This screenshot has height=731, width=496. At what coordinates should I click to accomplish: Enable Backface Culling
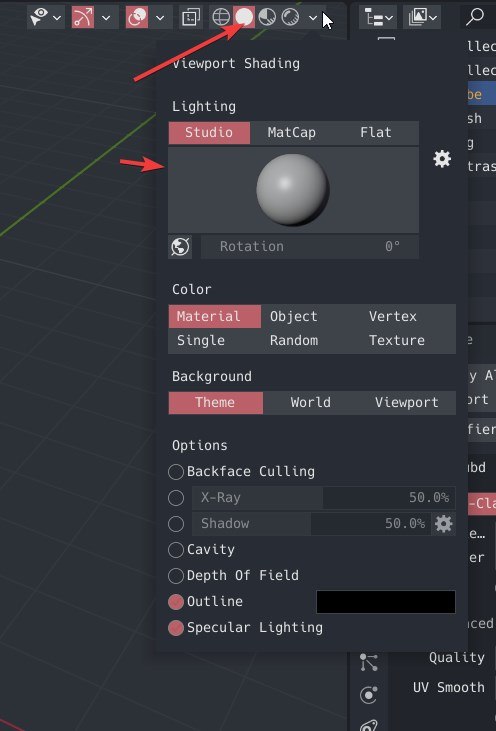tap(176, 472)
